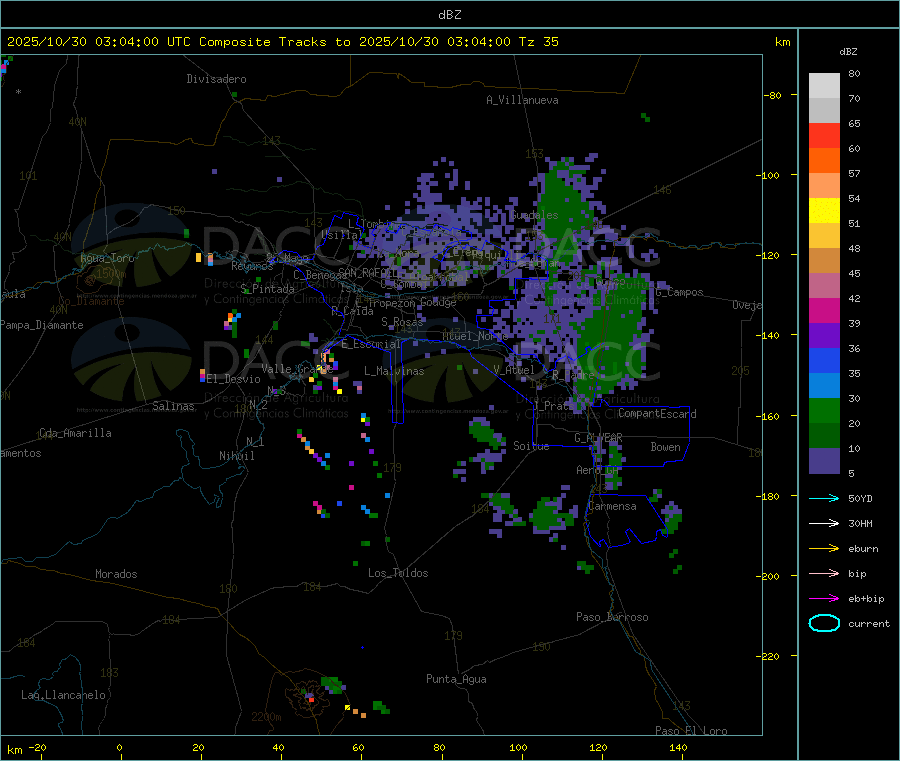The width and height of the screenshot is (900, 761).
Task: Click the eb+bip magenta arrow legend icon
Action: pos(824,598)
